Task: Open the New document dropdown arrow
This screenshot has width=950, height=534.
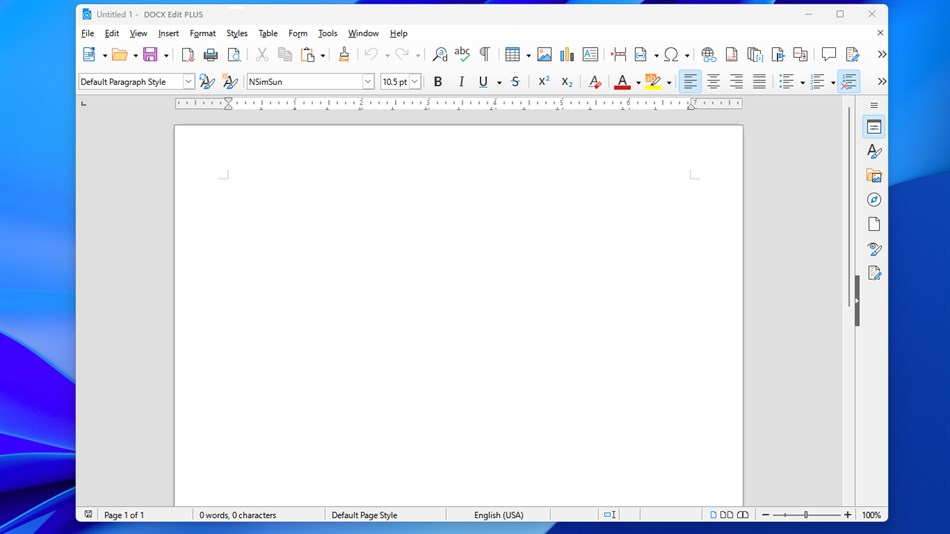Action: pyautogui.click(x=105, y=55)
